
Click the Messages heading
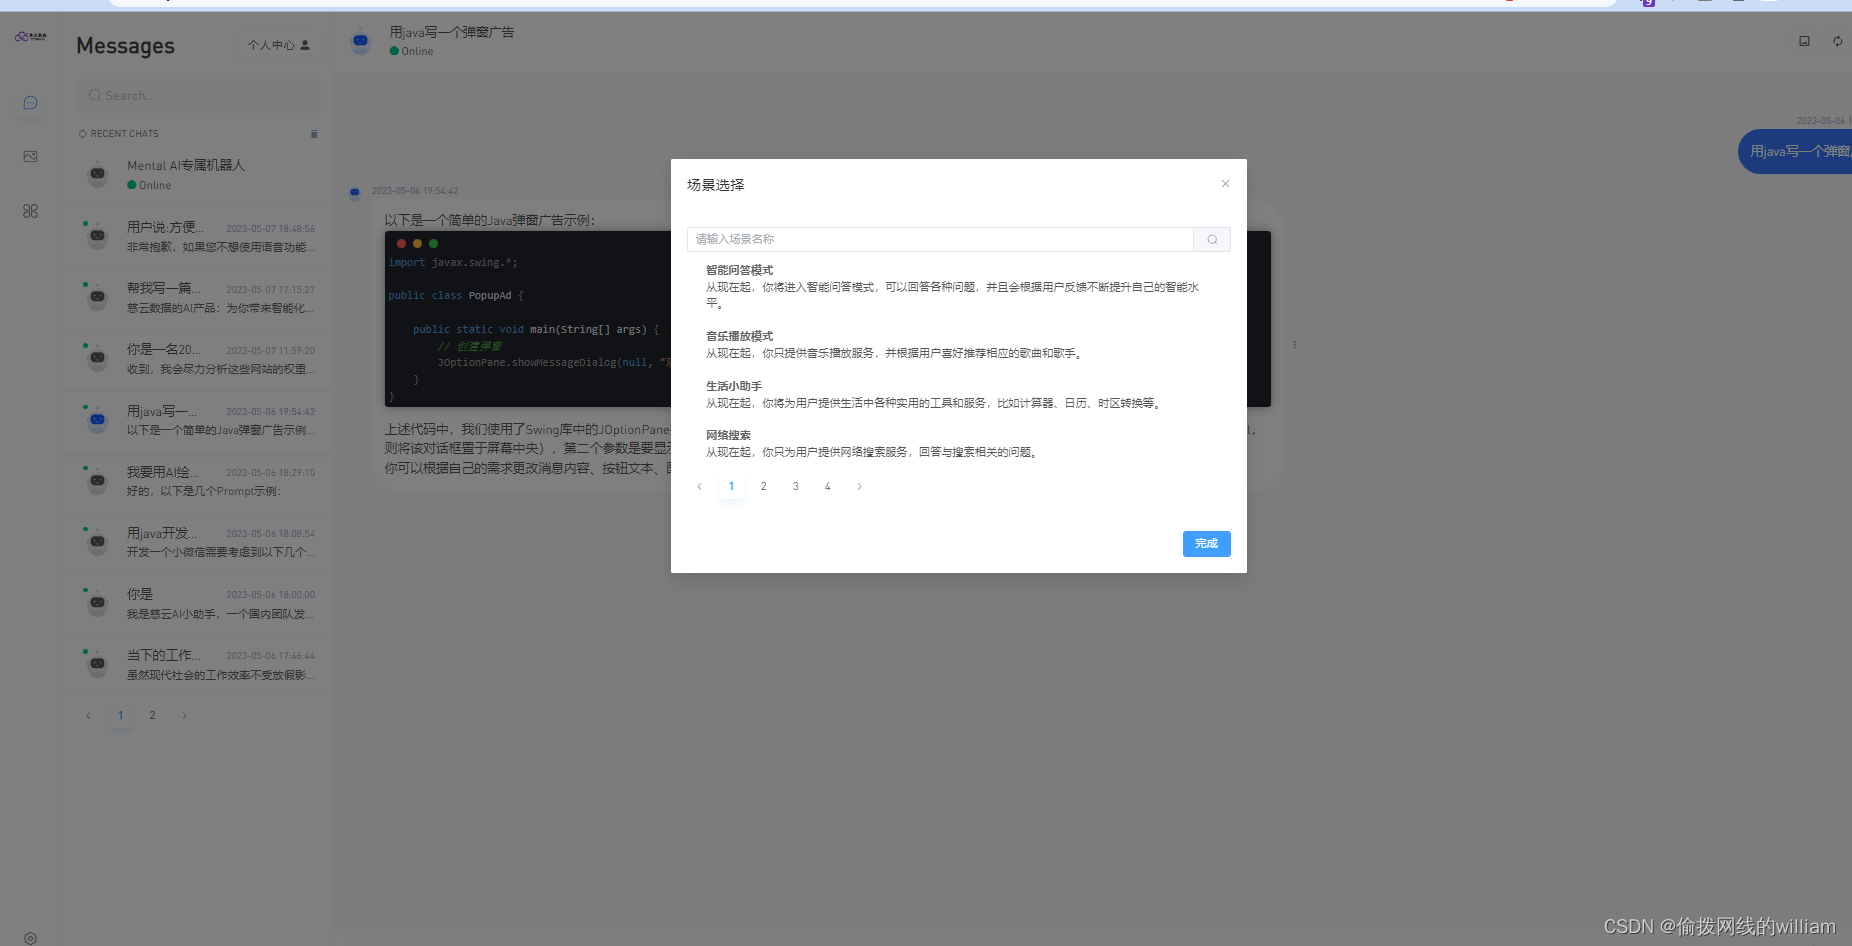click(125, 46)
